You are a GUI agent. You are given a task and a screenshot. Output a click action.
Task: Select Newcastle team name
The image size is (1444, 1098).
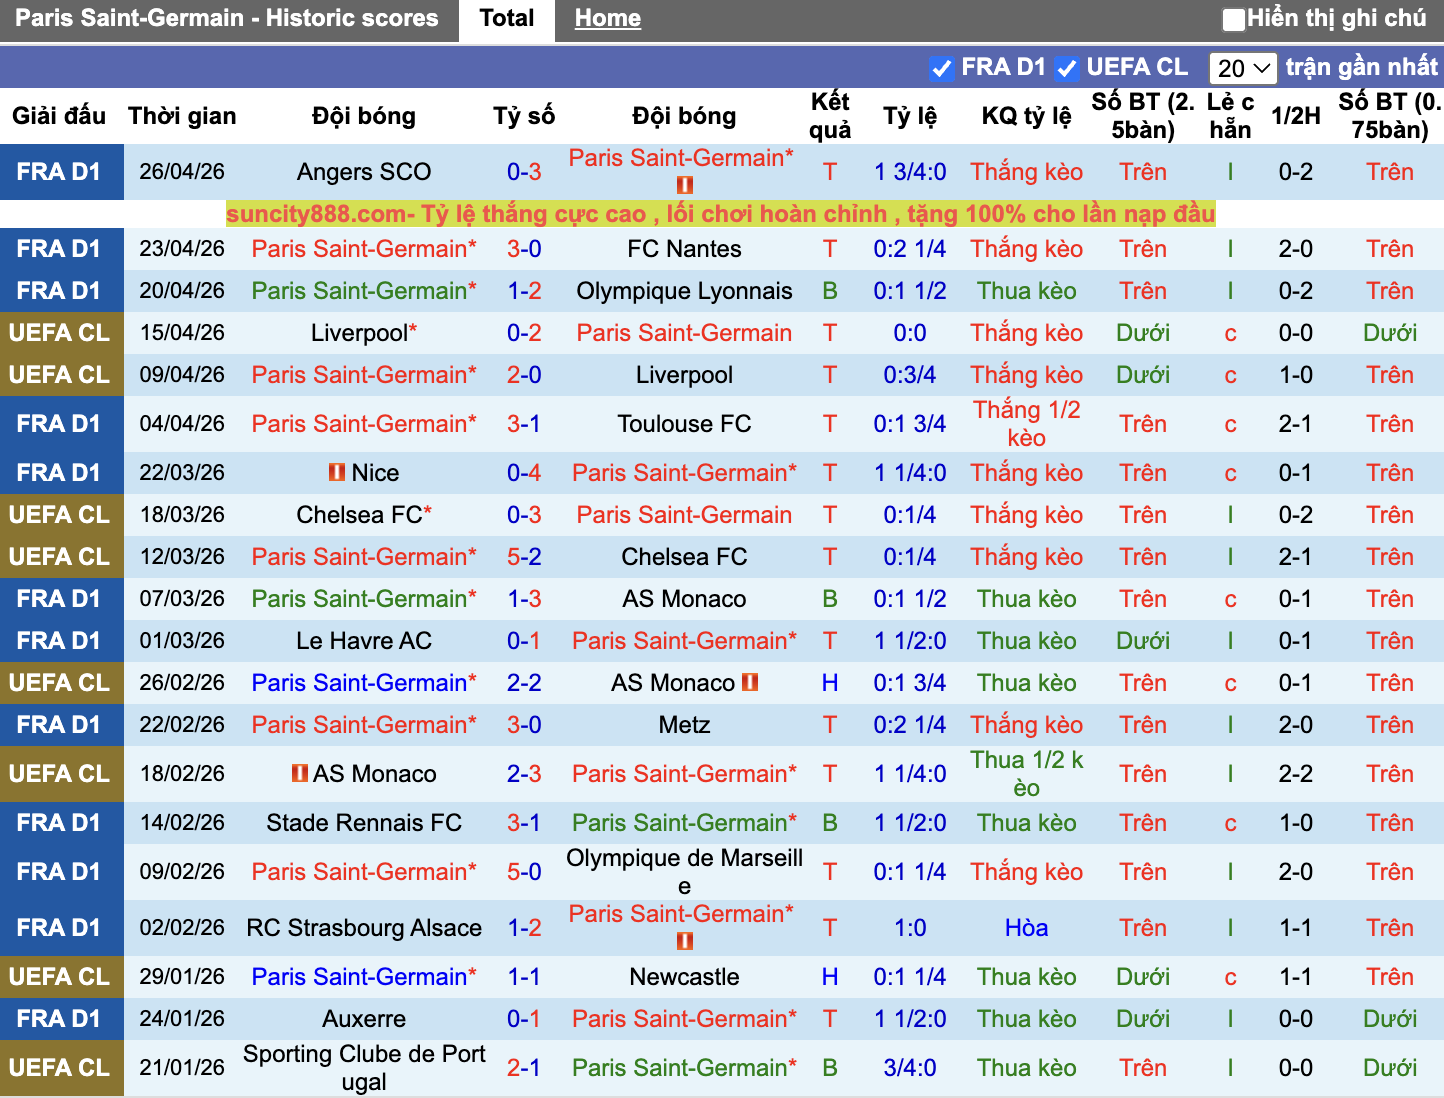click(684, 977)
